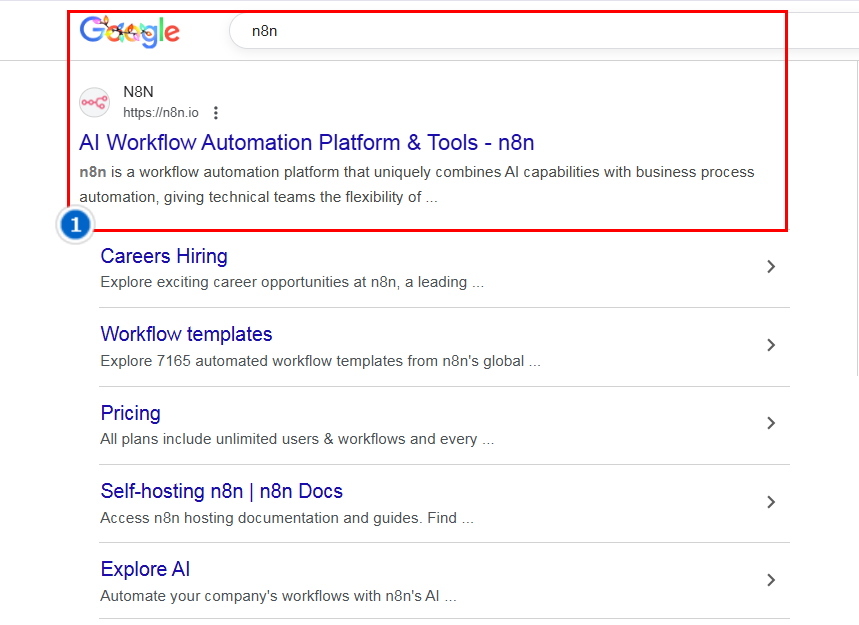Open the Self-hosting n8n | n8n Docs sitelink
This screenshot has width=859, height=625.
pos(221,491)
